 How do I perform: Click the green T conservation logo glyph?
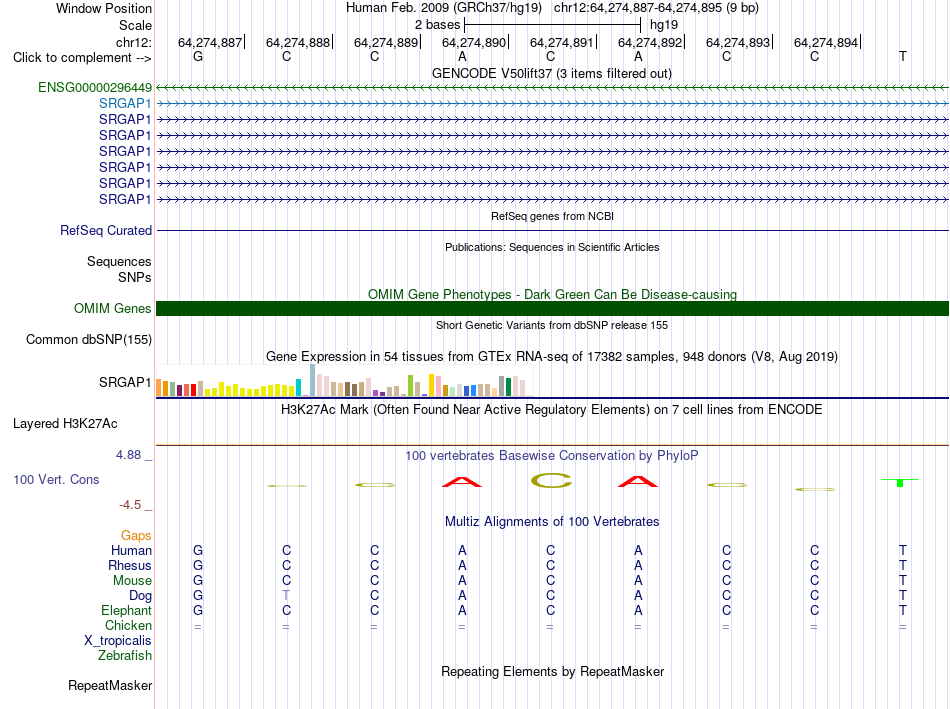[900, 482]
